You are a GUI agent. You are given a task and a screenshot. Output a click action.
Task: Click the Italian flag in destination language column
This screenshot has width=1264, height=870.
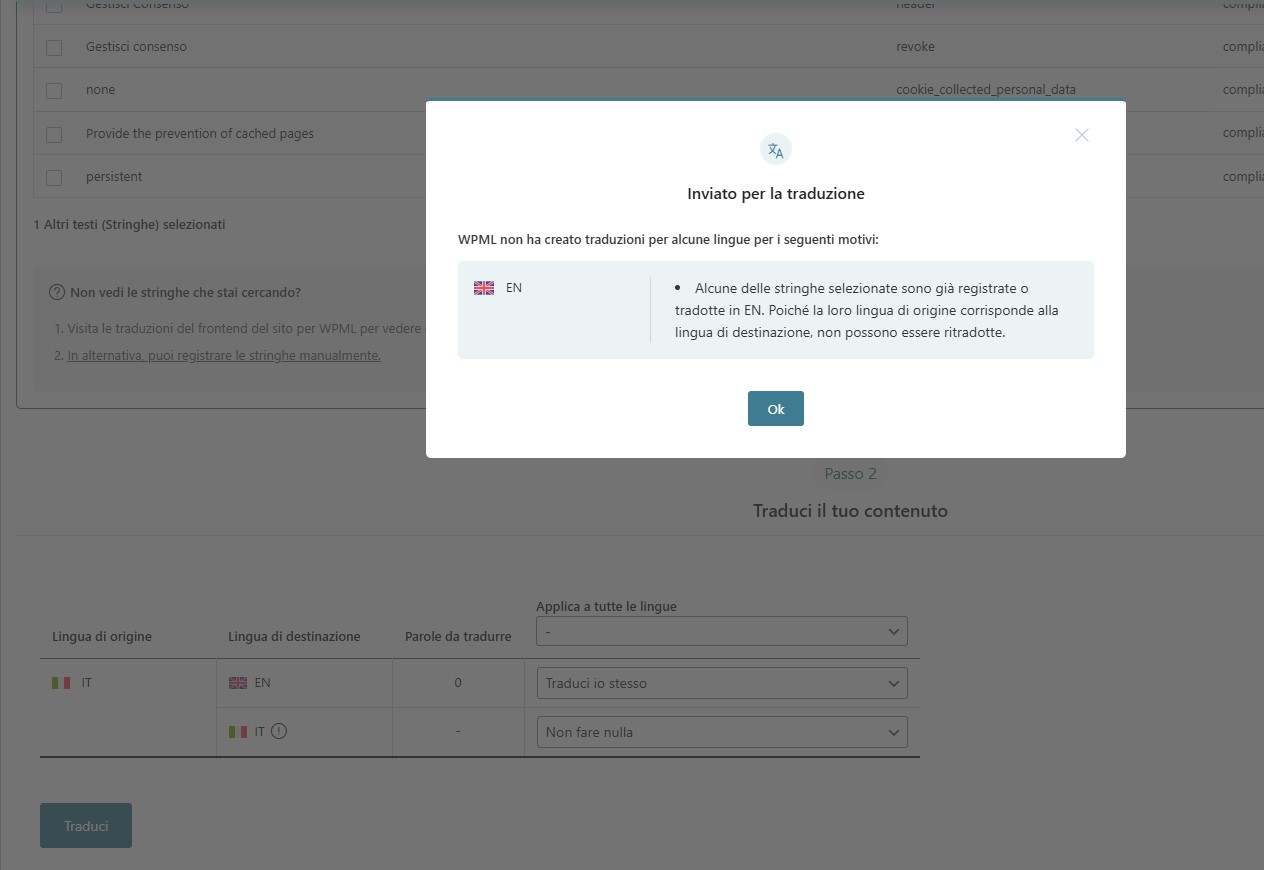[x=238, y=732]
